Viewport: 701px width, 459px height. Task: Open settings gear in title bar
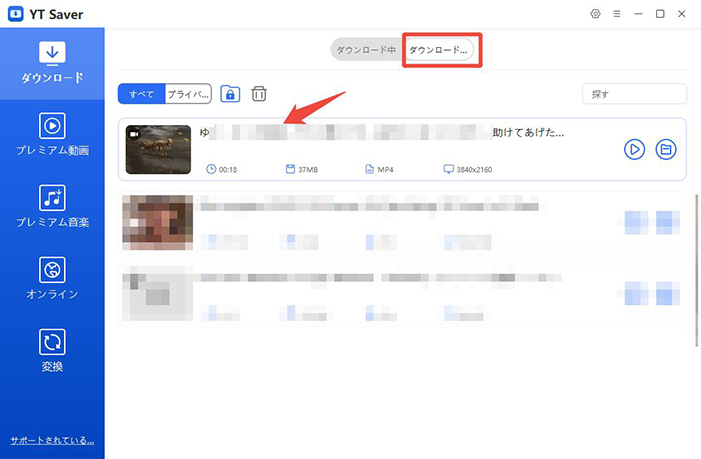595,14
